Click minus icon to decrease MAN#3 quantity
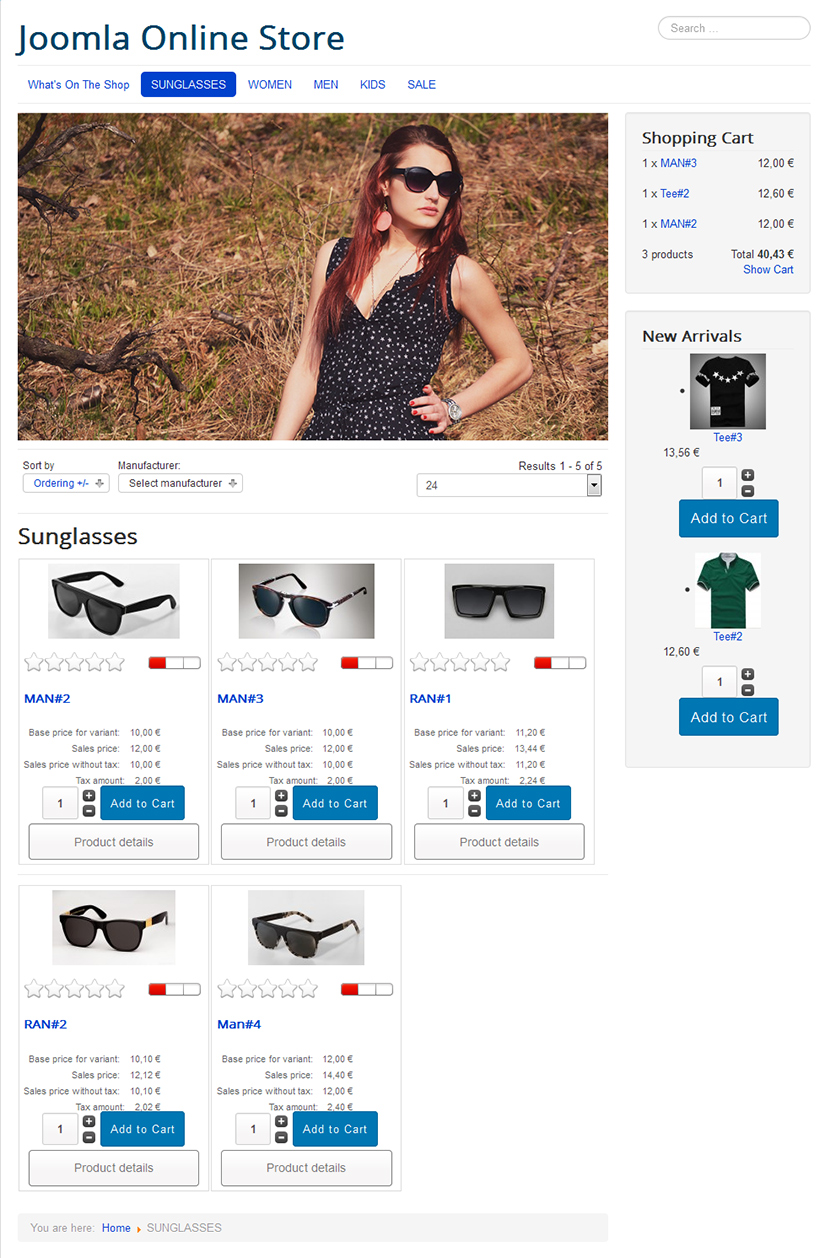 pos(281,811)
